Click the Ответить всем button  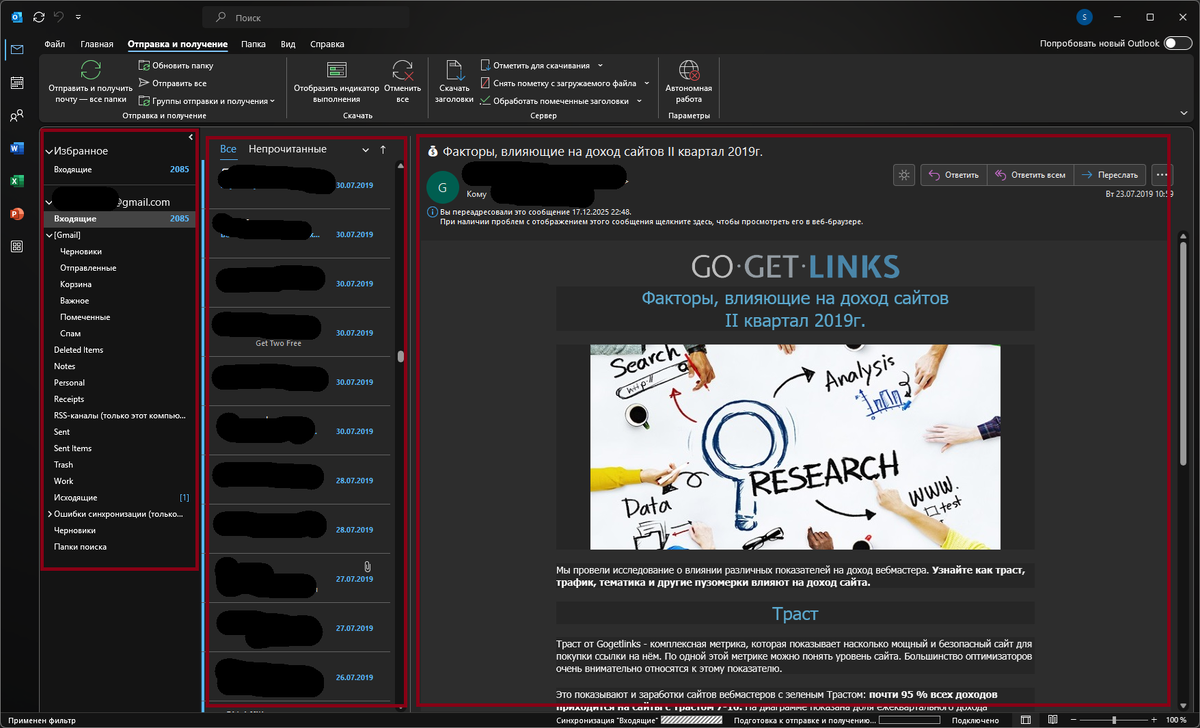pos(1030,175)
